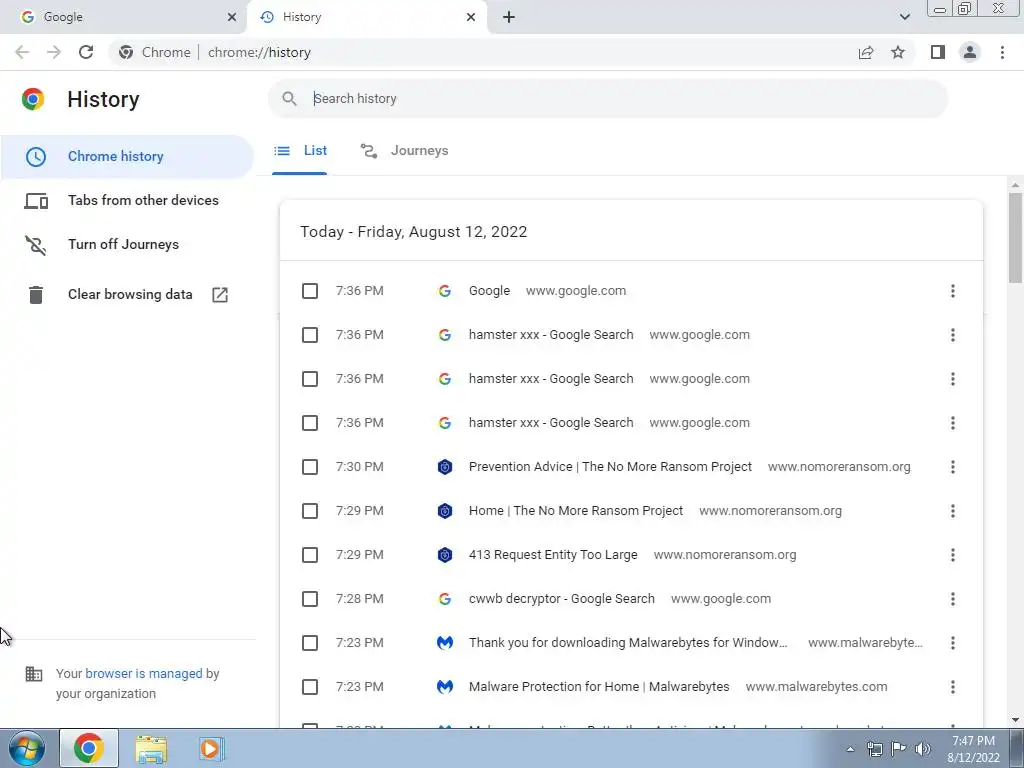
Task: Open the side panel icon
Action: click(938, 52)
